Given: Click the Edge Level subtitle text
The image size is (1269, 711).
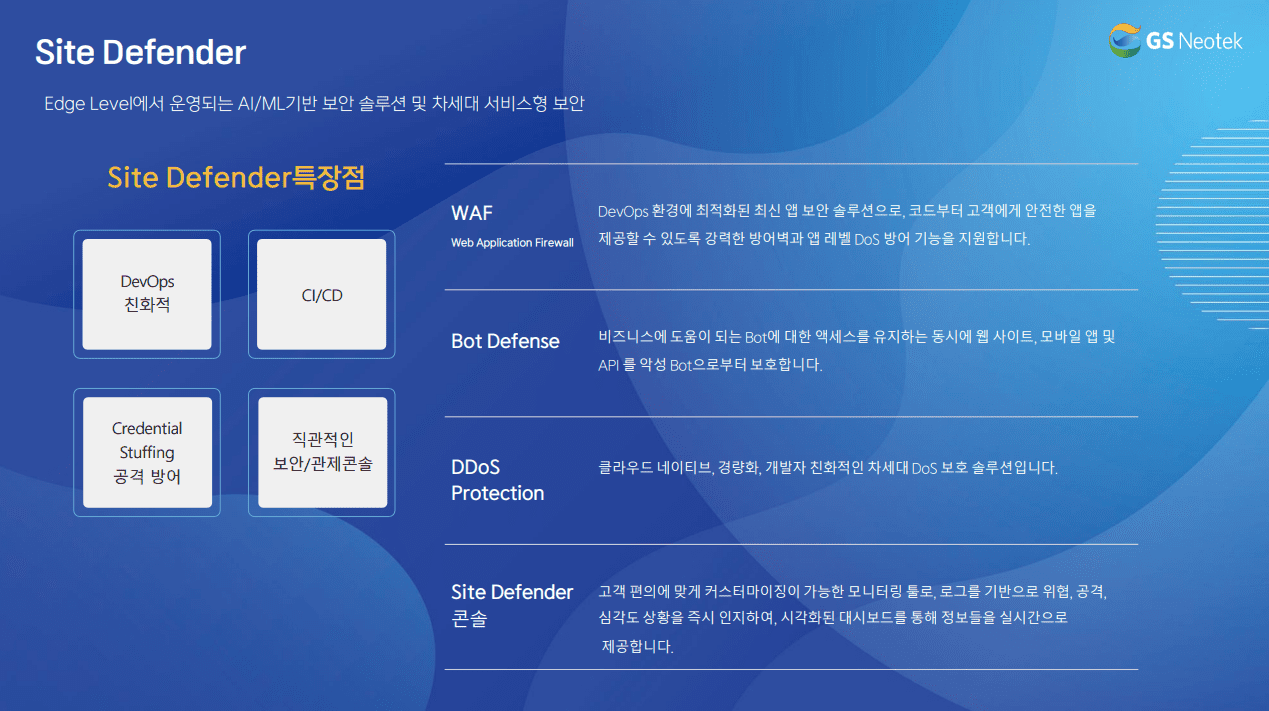Looking at the screenshot, I should coord(314,104).
